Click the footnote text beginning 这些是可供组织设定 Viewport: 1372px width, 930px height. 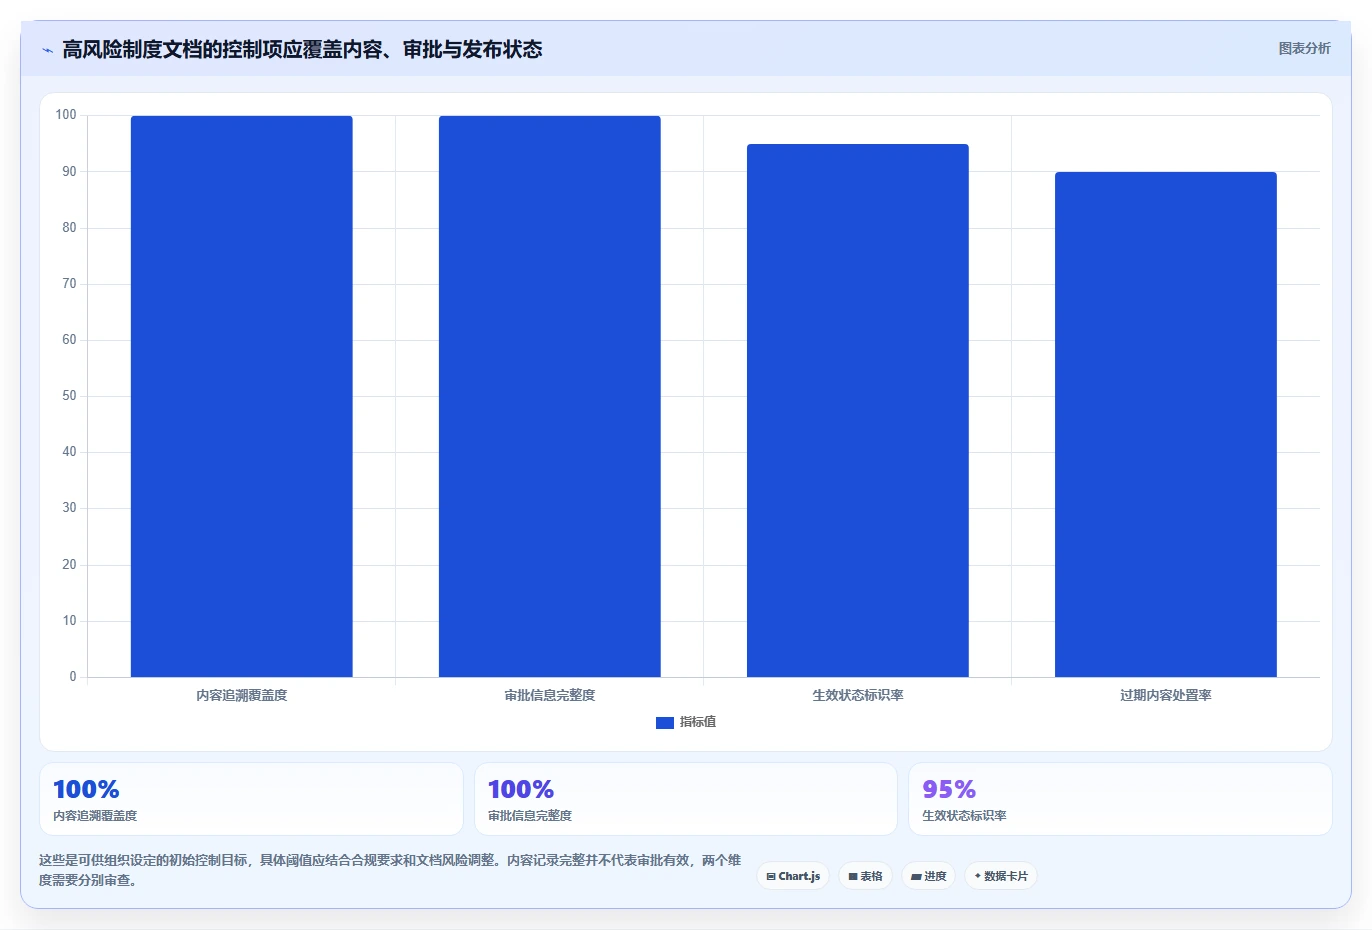(390, 870)
